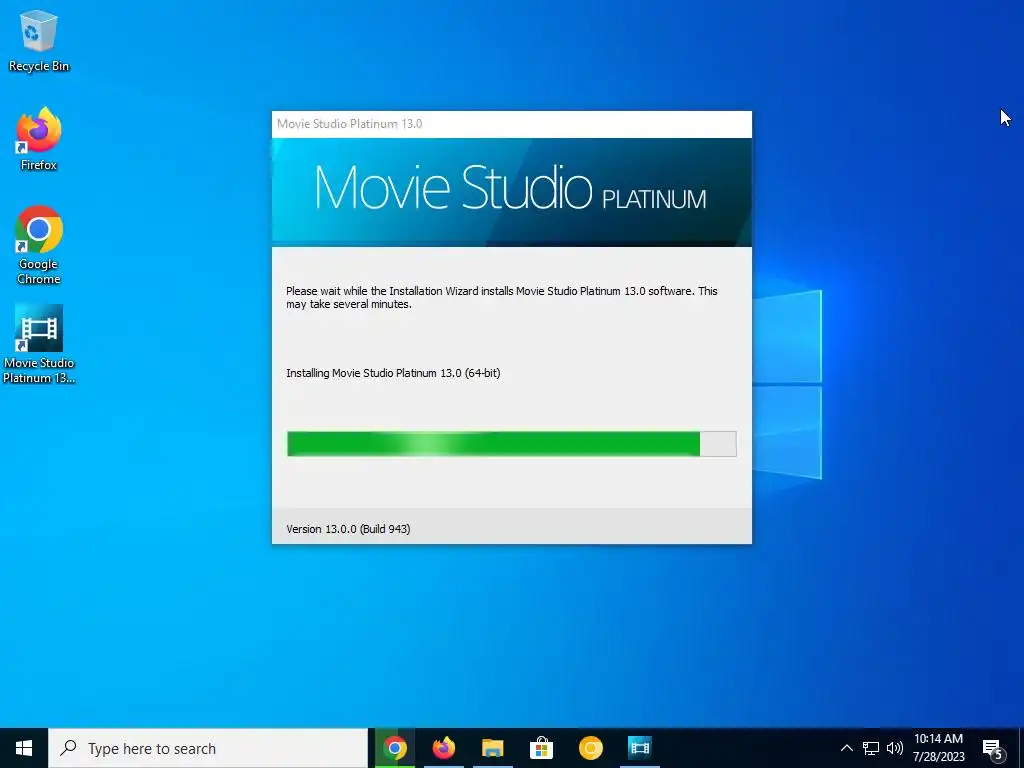
Task: Click the Movie Studio PLATINUM banner
Action: 511,192
